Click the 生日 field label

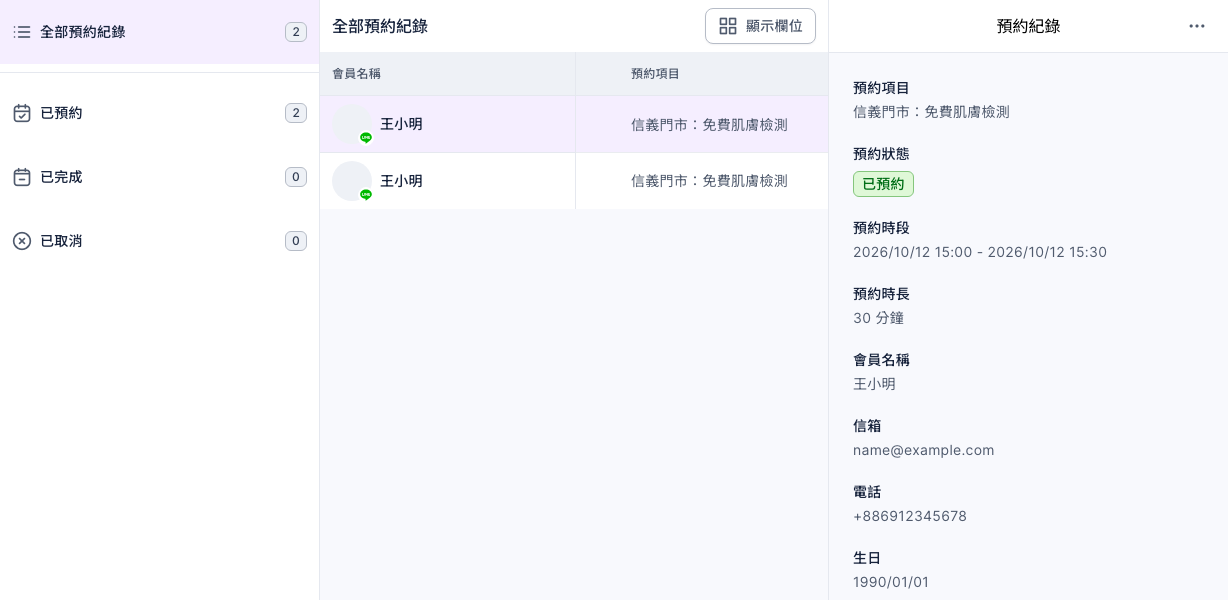click(x=867, y=558)
